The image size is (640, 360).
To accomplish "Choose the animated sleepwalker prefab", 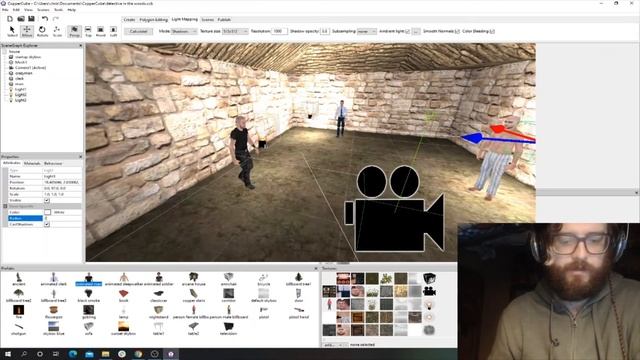I will 124,280.
